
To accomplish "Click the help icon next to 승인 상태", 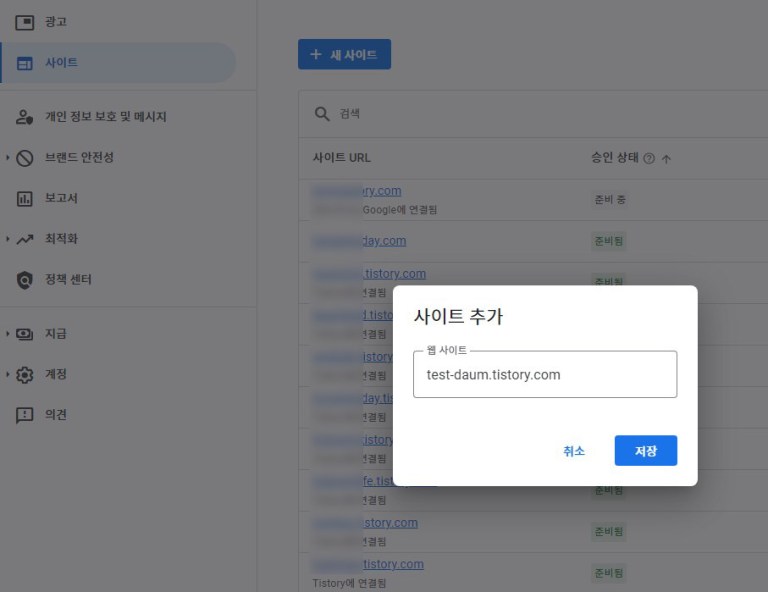I will pos(649,158).
